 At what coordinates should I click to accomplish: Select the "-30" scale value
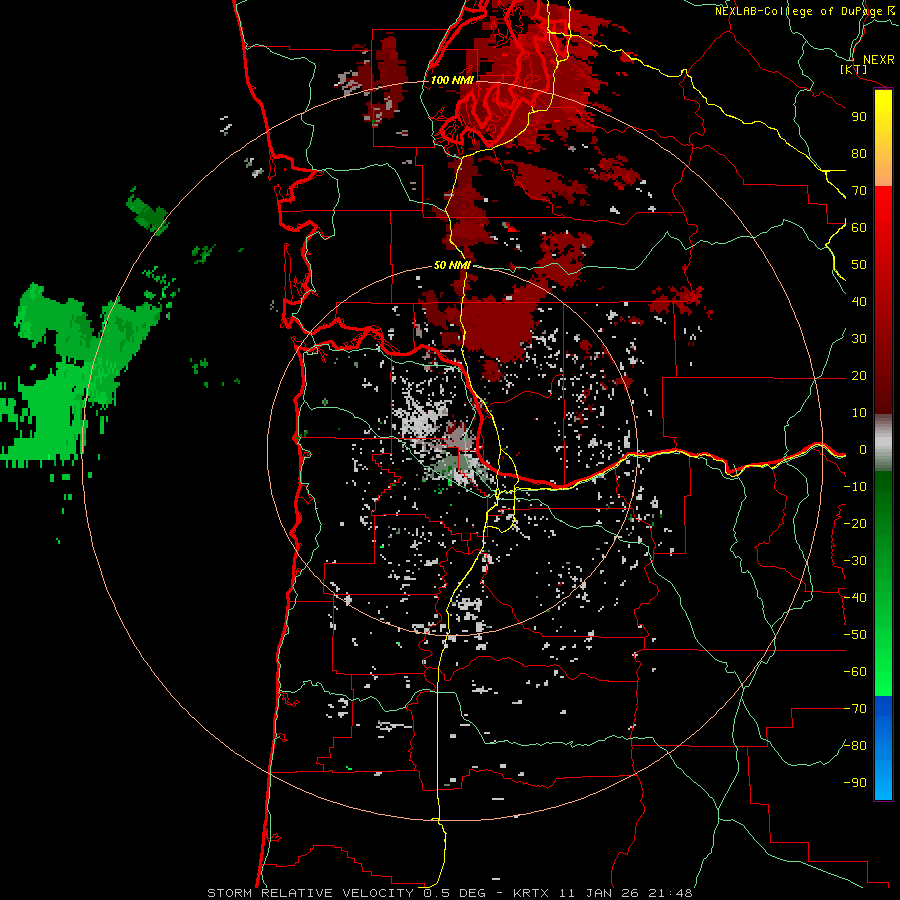click(x=855, y=561)
